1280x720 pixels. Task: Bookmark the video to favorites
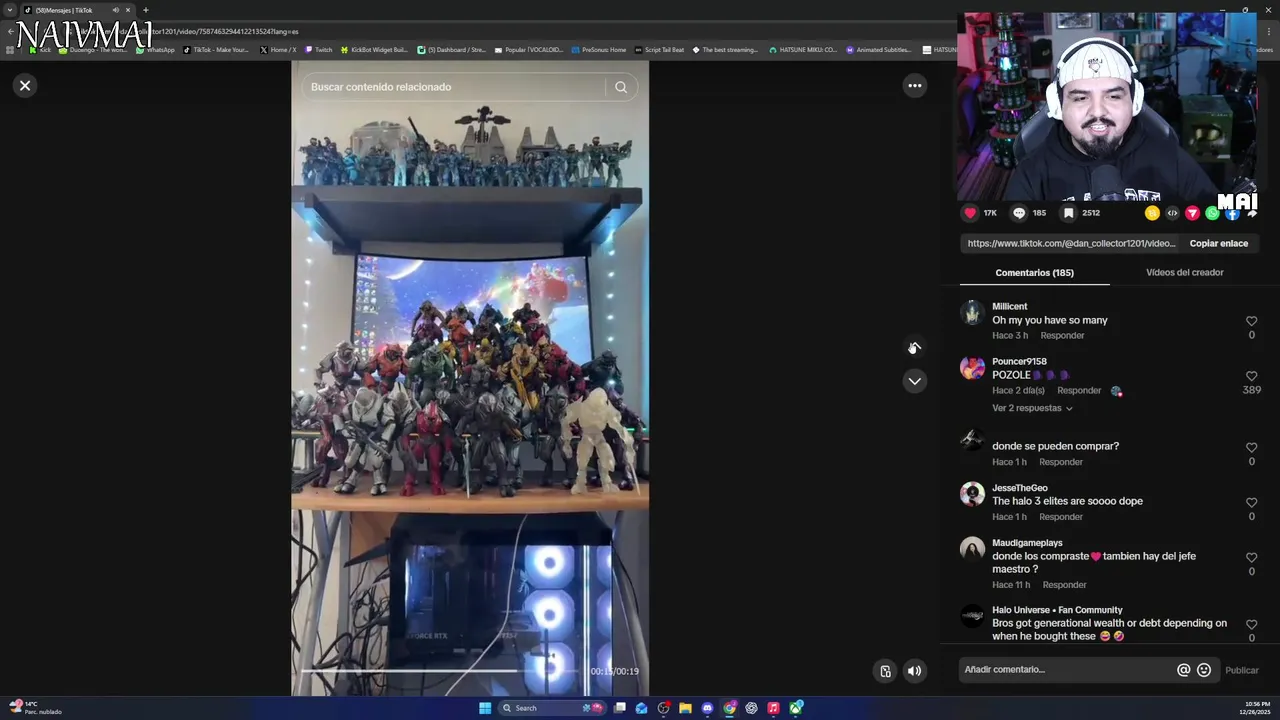(1068, 213)
